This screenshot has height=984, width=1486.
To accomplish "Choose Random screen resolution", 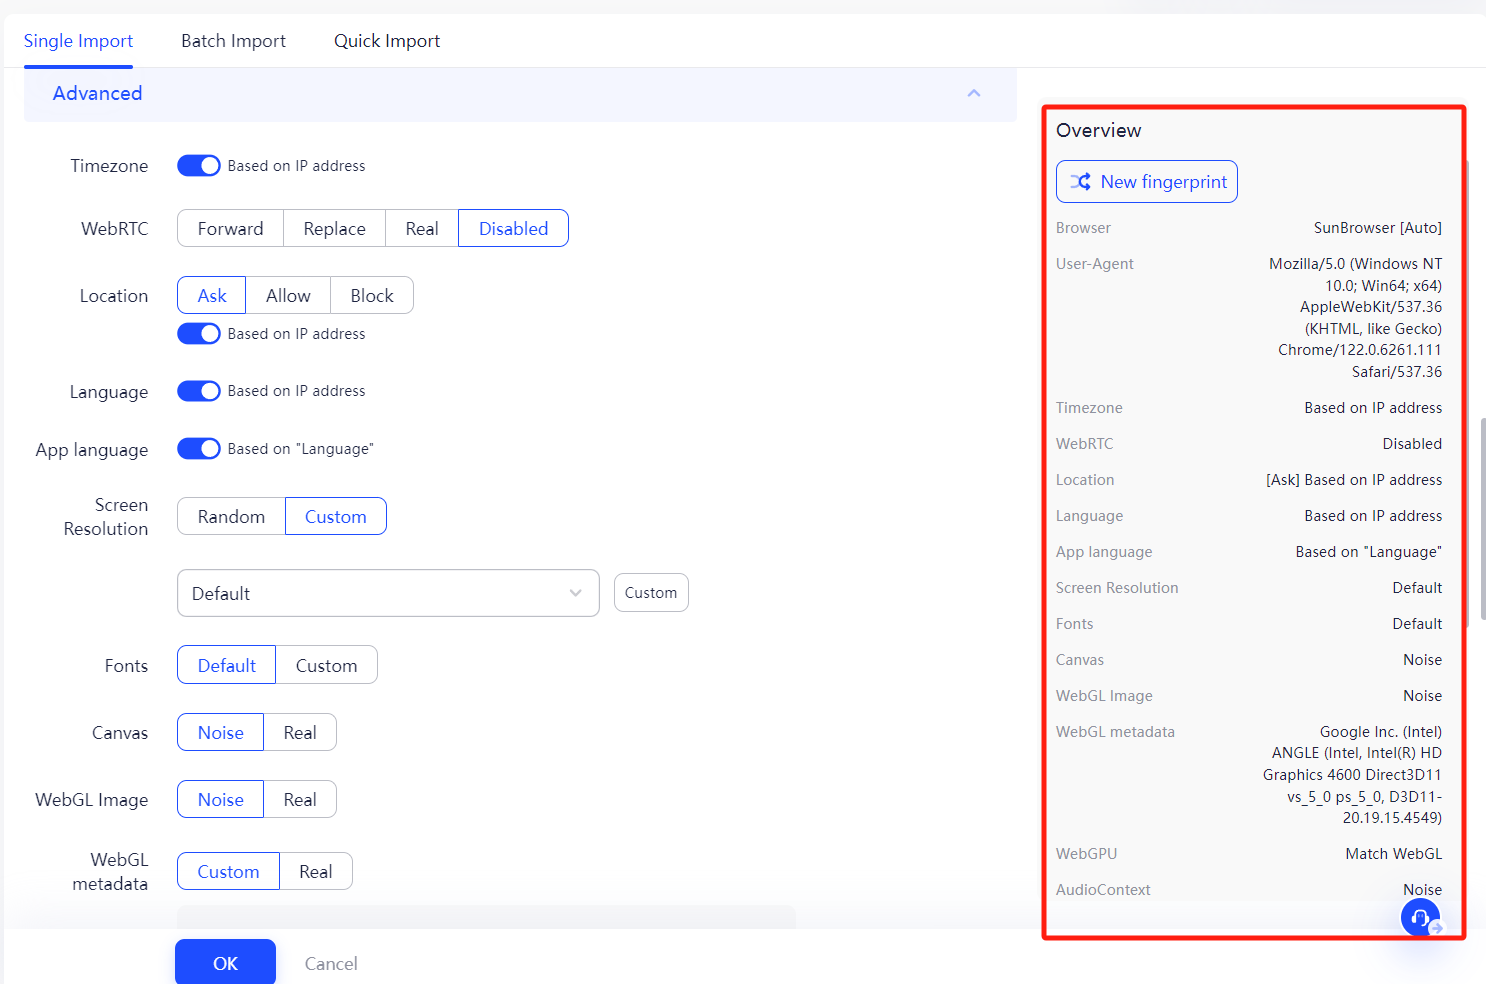I will [230, 516].
